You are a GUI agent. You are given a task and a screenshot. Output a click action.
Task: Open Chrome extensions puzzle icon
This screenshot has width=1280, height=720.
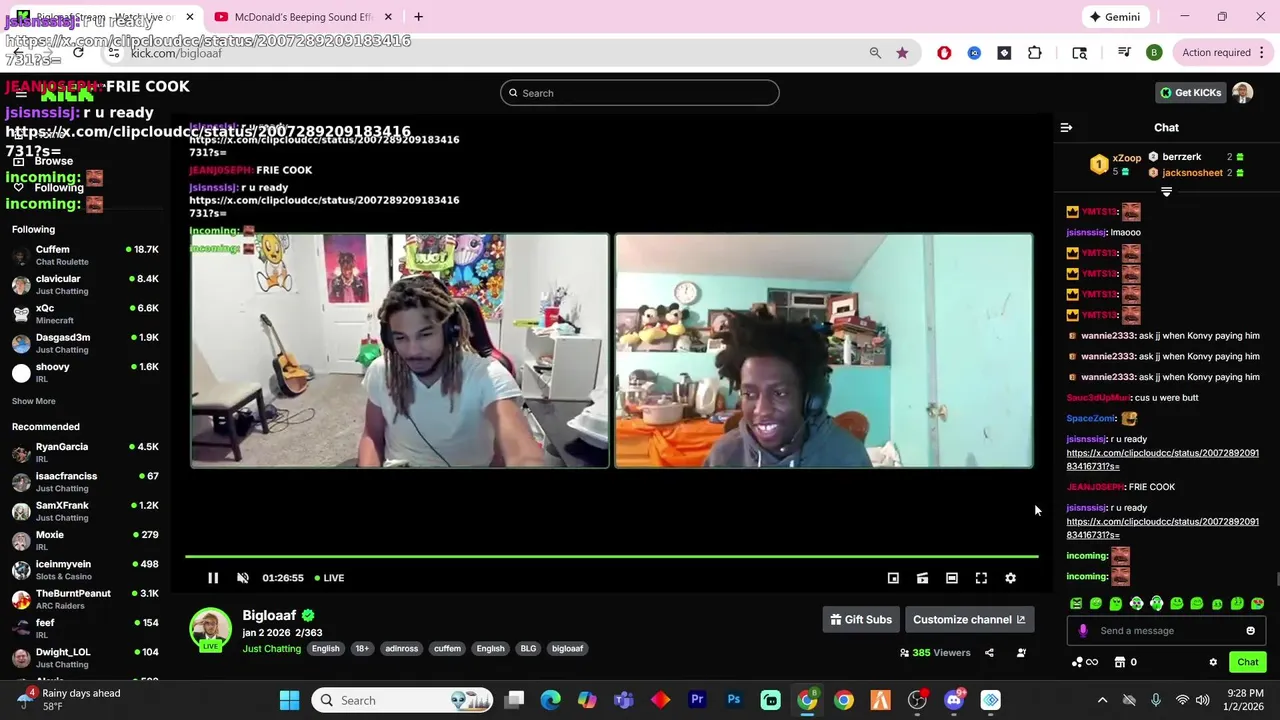coord(1035,53)
